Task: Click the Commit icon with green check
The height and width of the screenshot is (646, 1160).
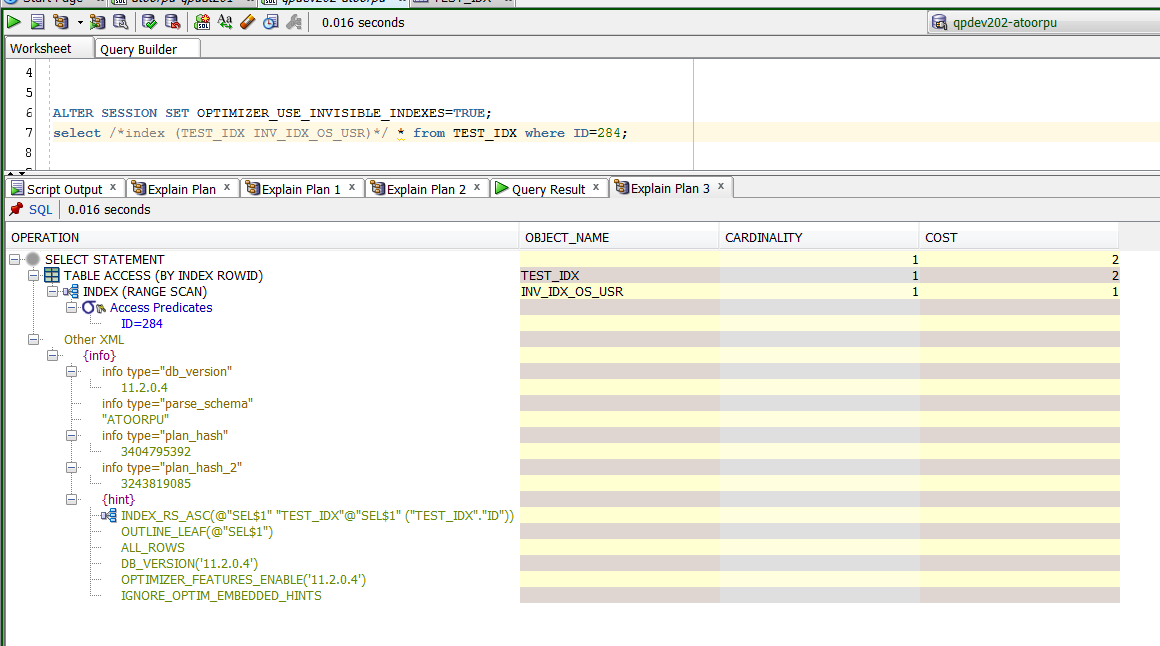Action: (149, 22)
